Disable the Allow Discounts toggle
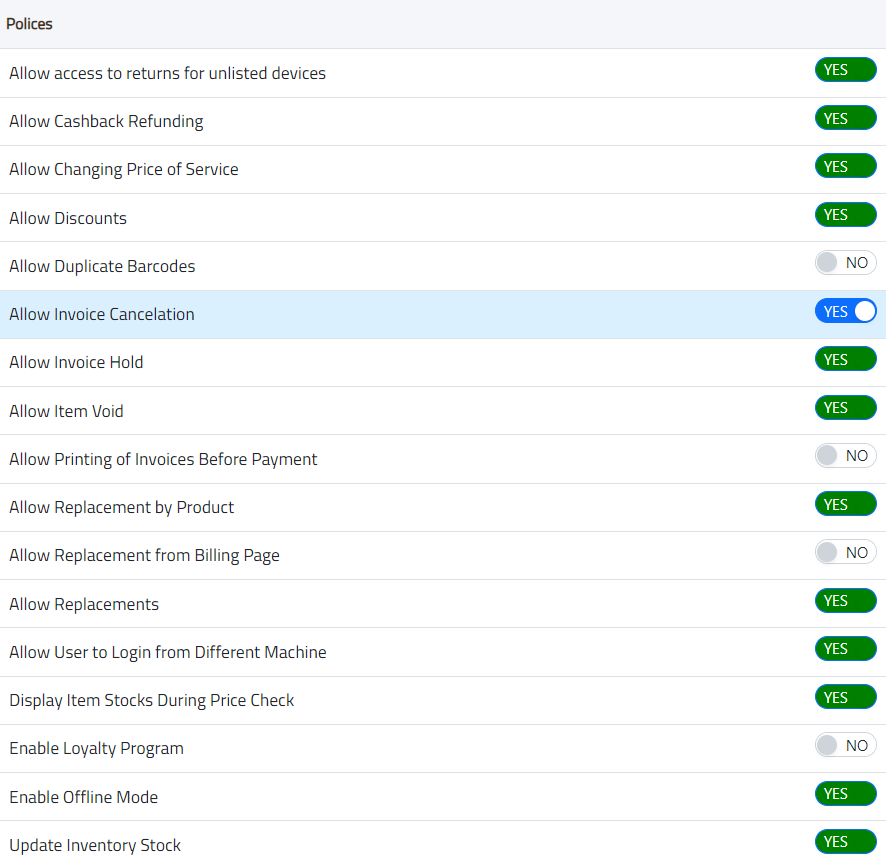886x865 pixels. click(x=845, y=215)
